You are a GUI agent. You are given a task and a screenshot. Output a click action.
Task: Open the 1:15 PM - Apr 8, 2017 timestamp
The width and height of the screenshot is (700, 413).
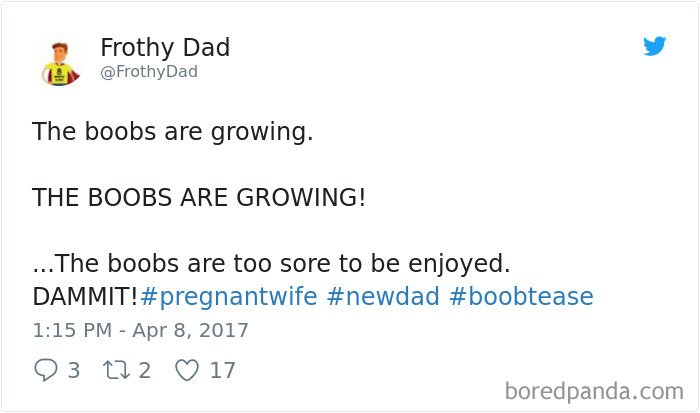click(x=140, y=331)
